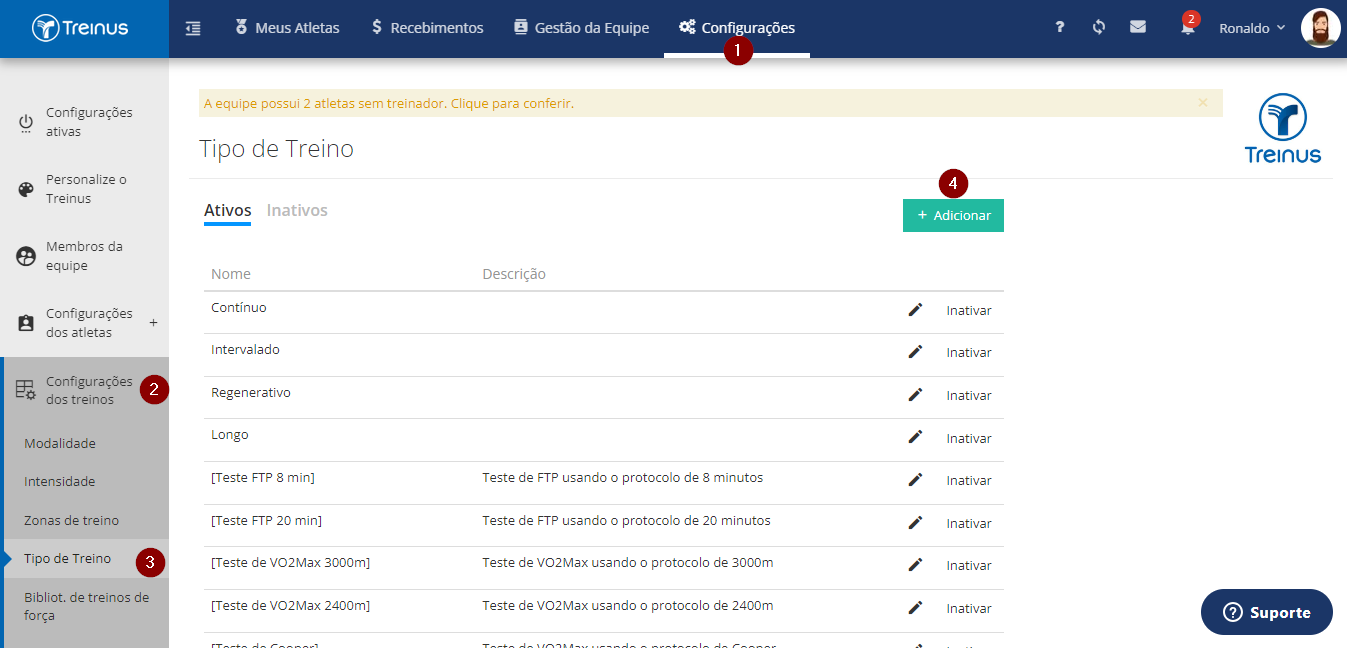
Task: Edit the Regenerativo type with pencil icon
Action: [x=915, y=395]
